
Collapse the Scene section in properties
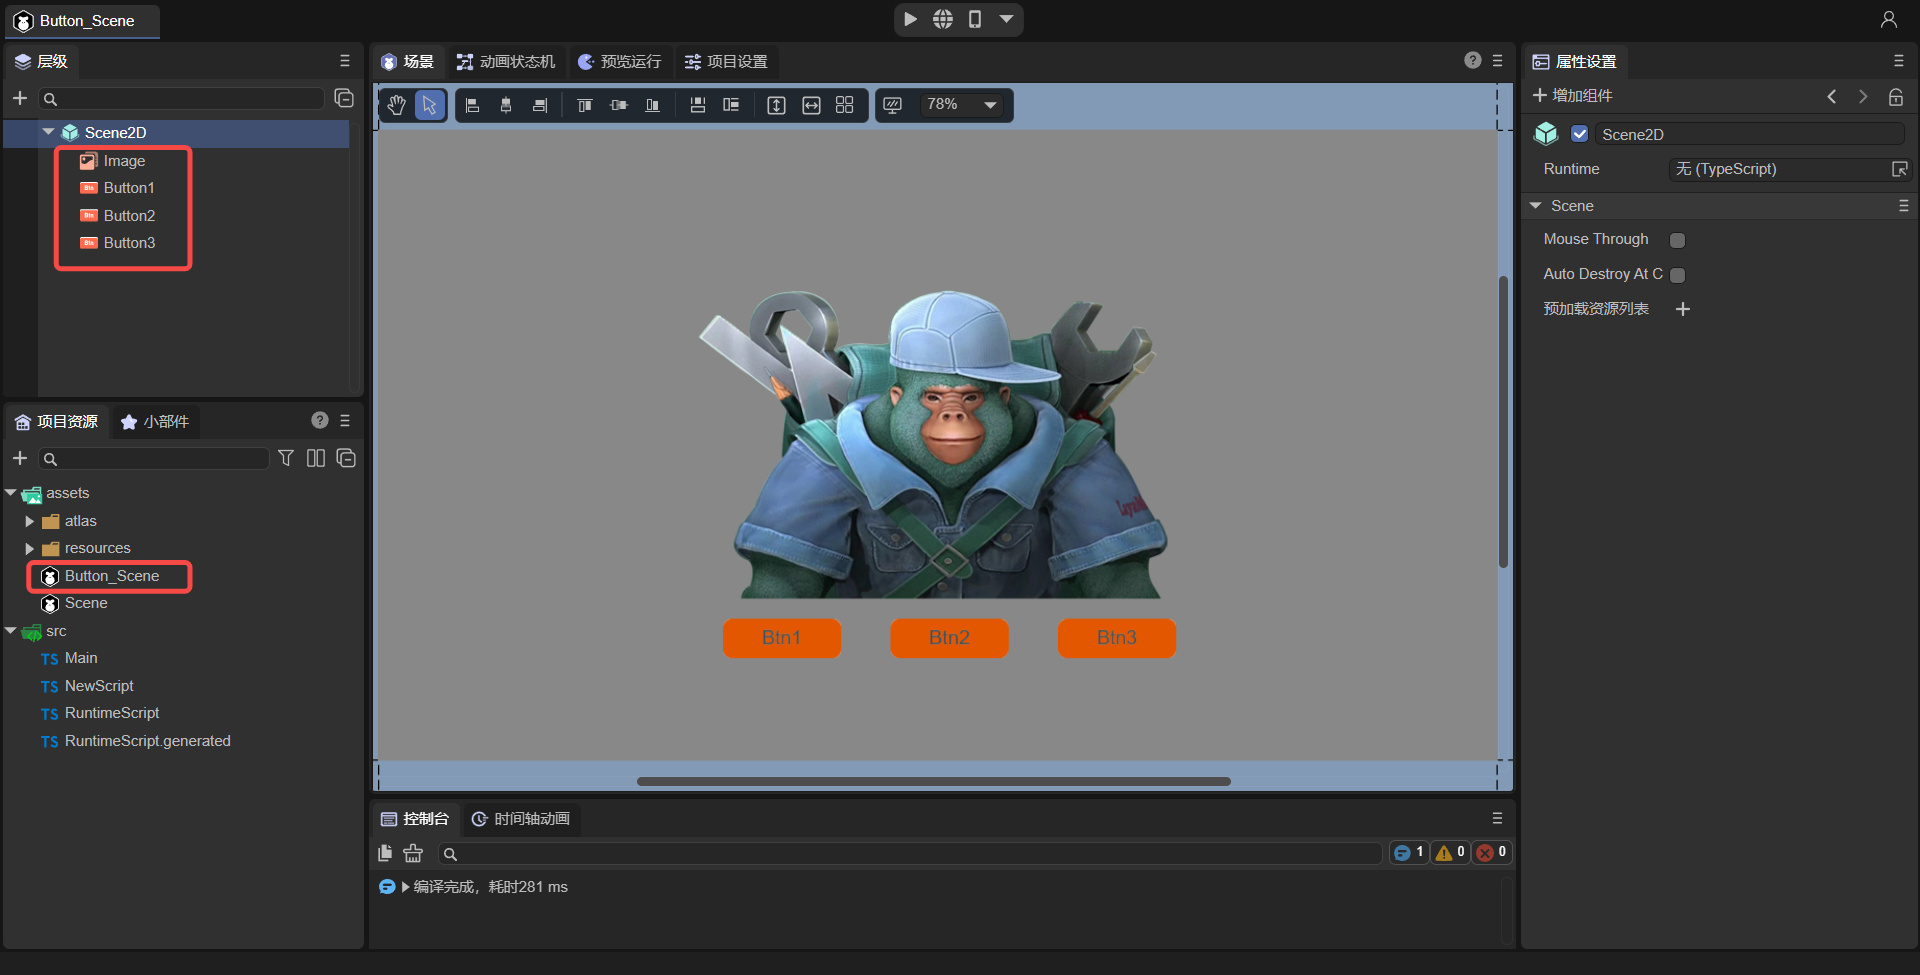[1535, 206]
